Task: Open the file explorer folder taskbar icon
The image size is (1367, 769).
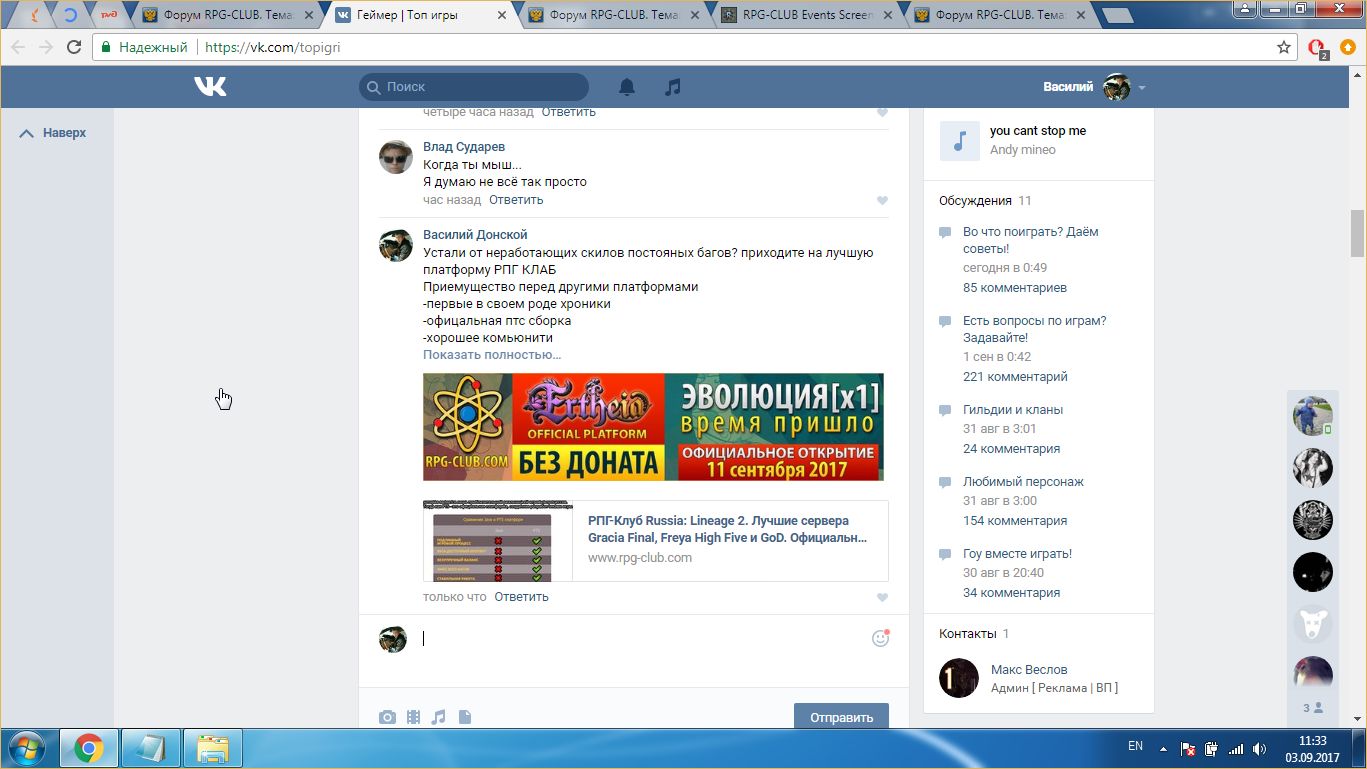Action: [213, 748]
